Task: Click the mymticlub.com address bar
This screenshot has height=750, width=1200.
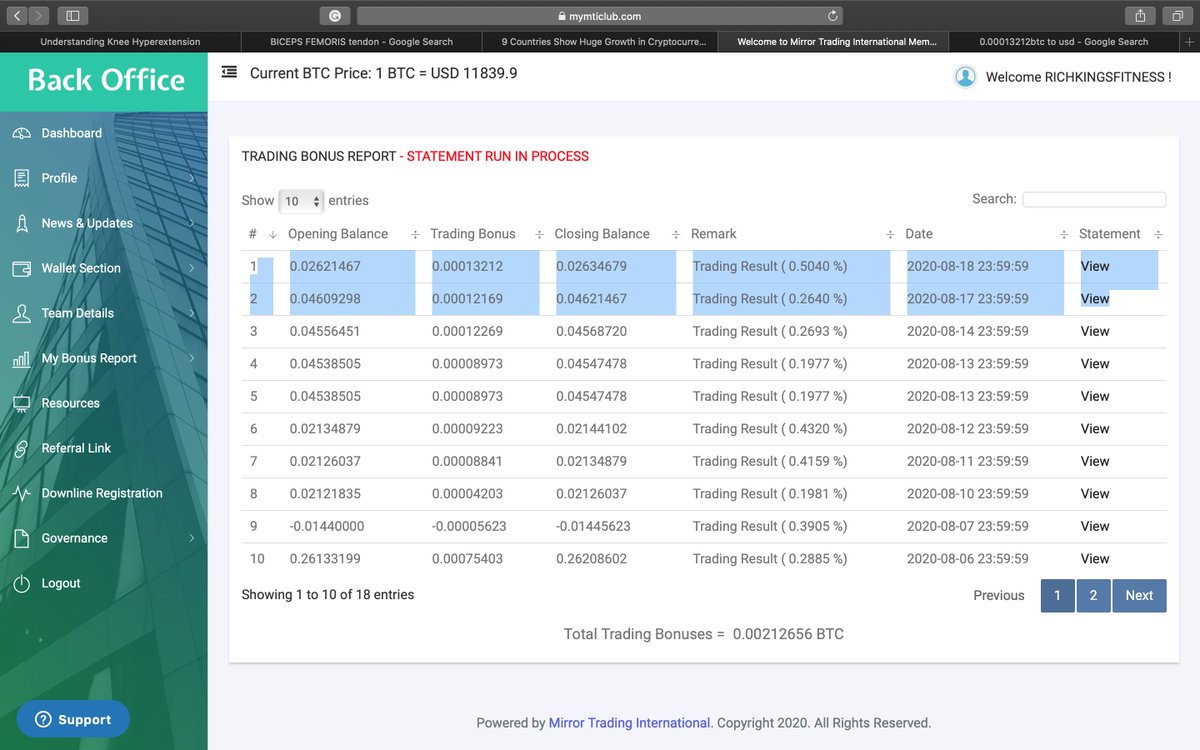Action: click(599, 16)
